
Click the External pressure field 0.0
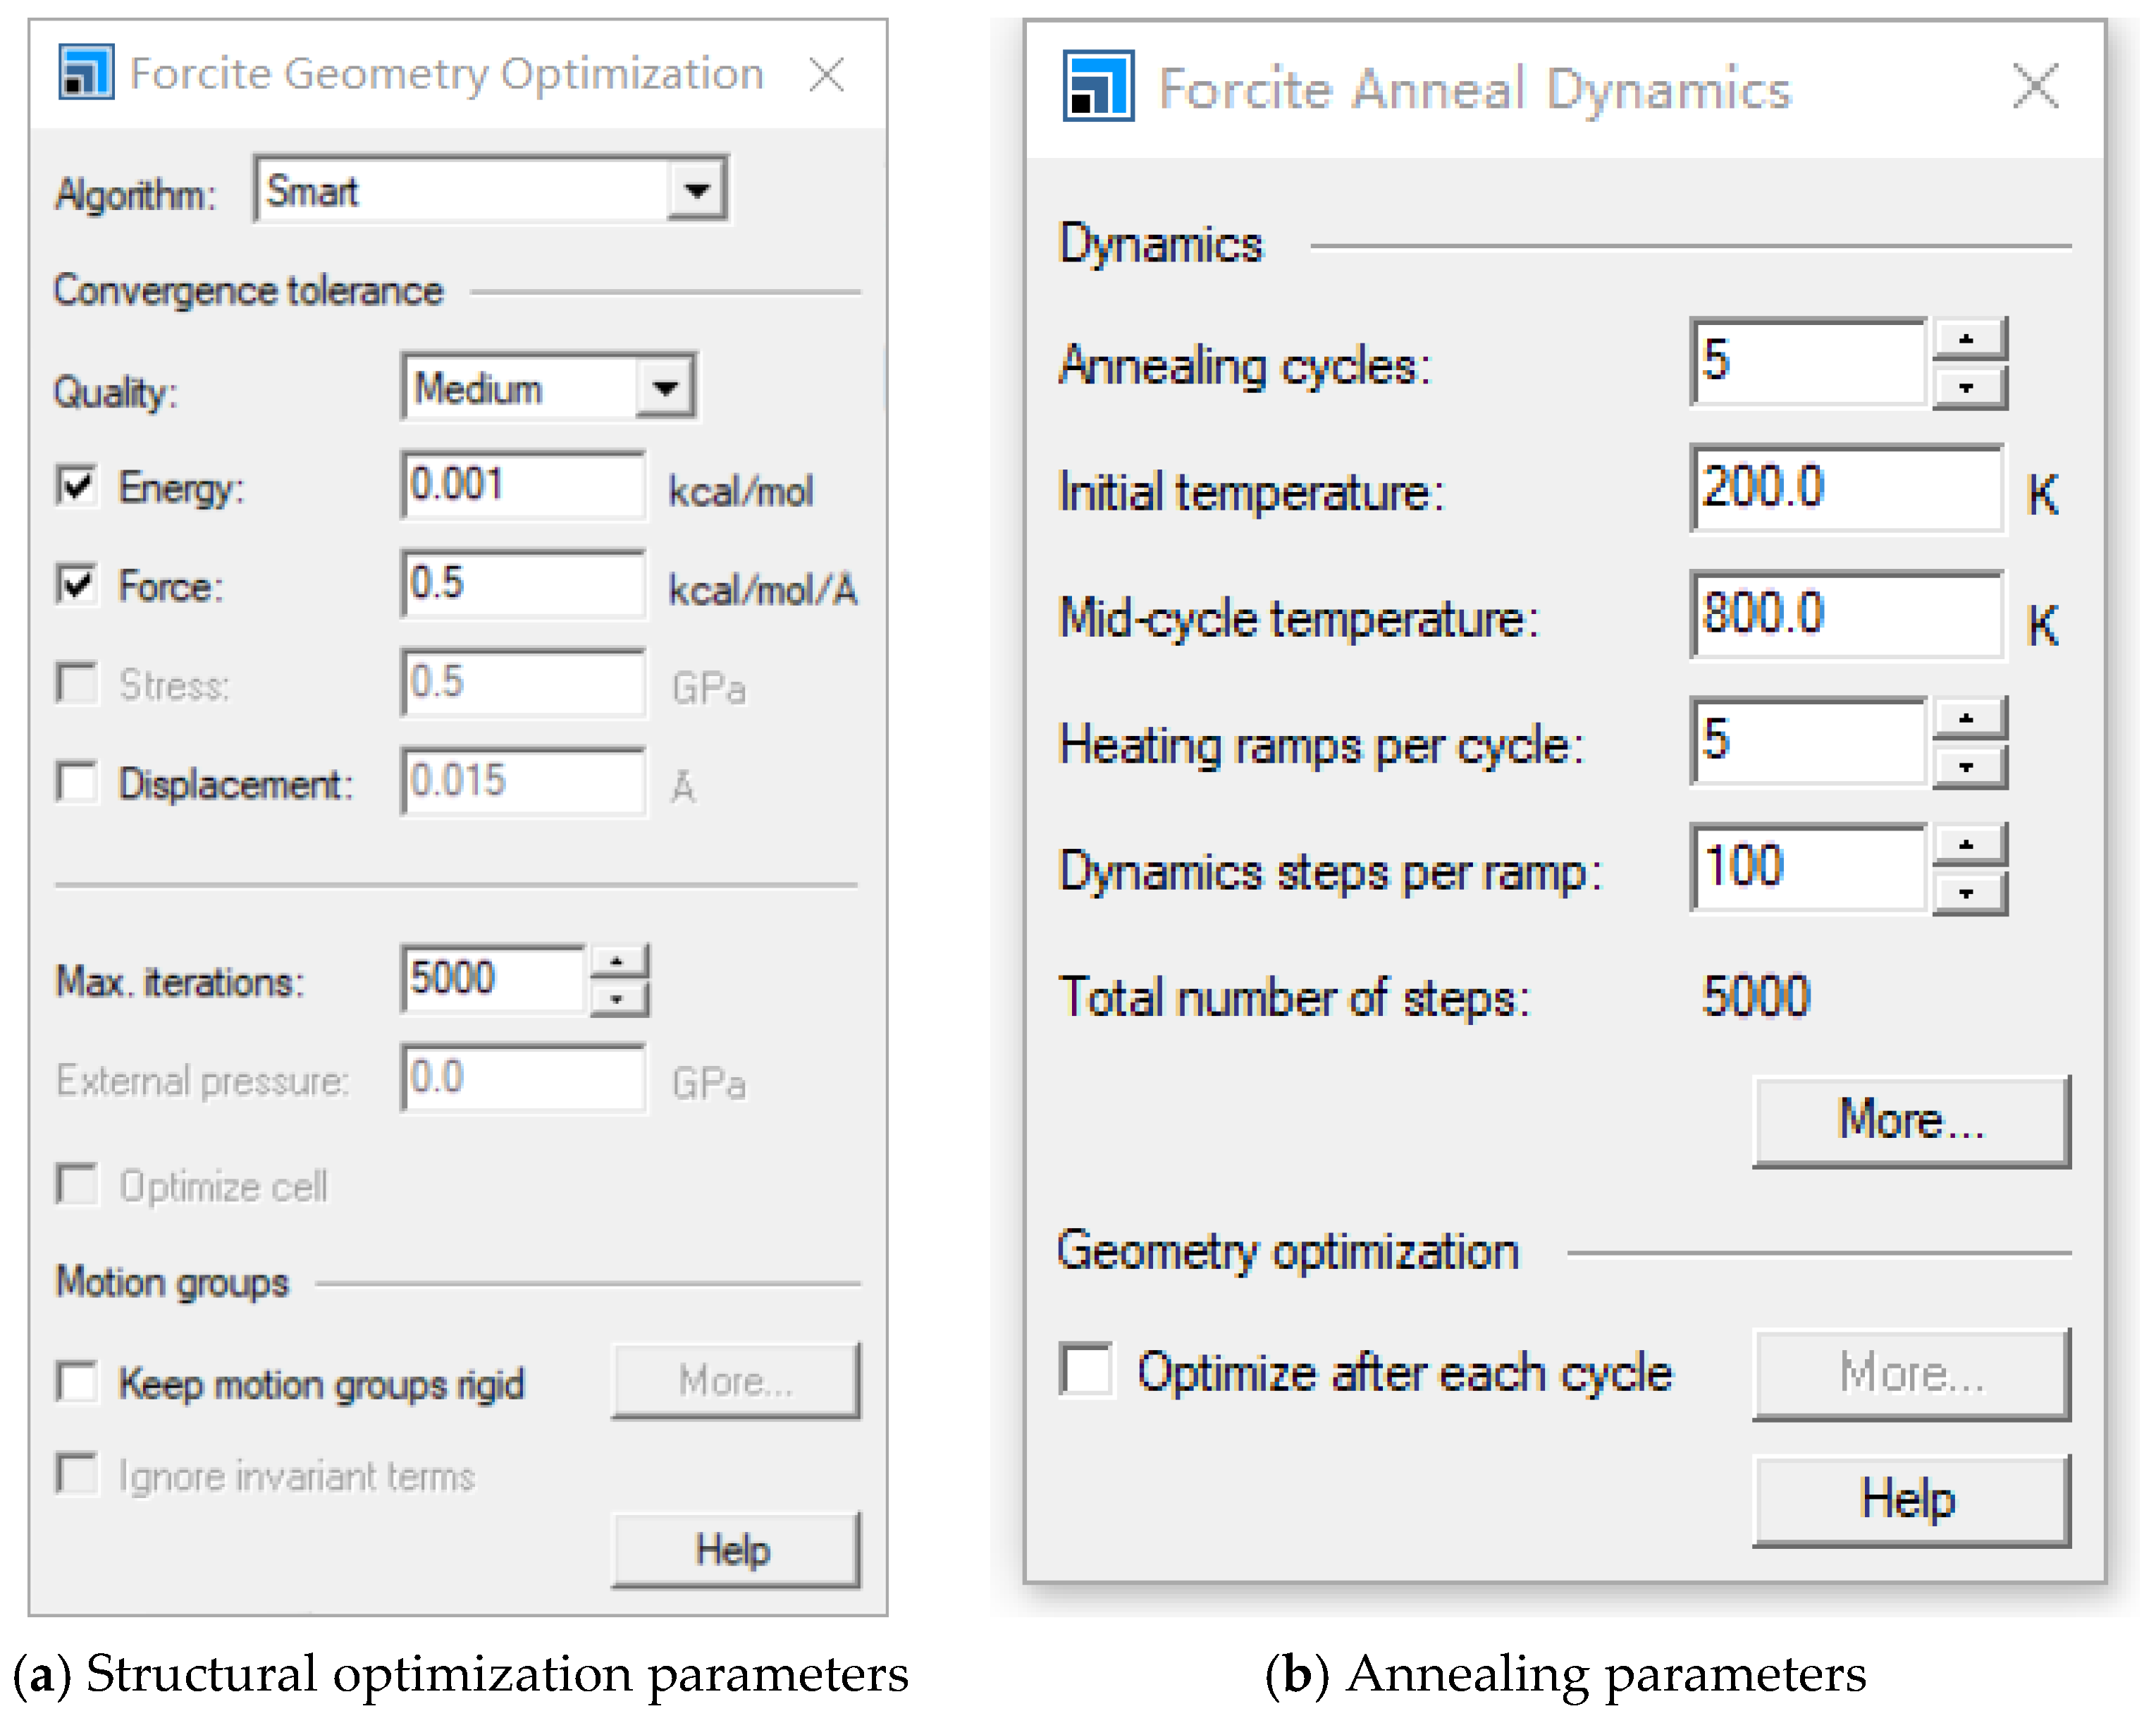[x=523, y=1078]
